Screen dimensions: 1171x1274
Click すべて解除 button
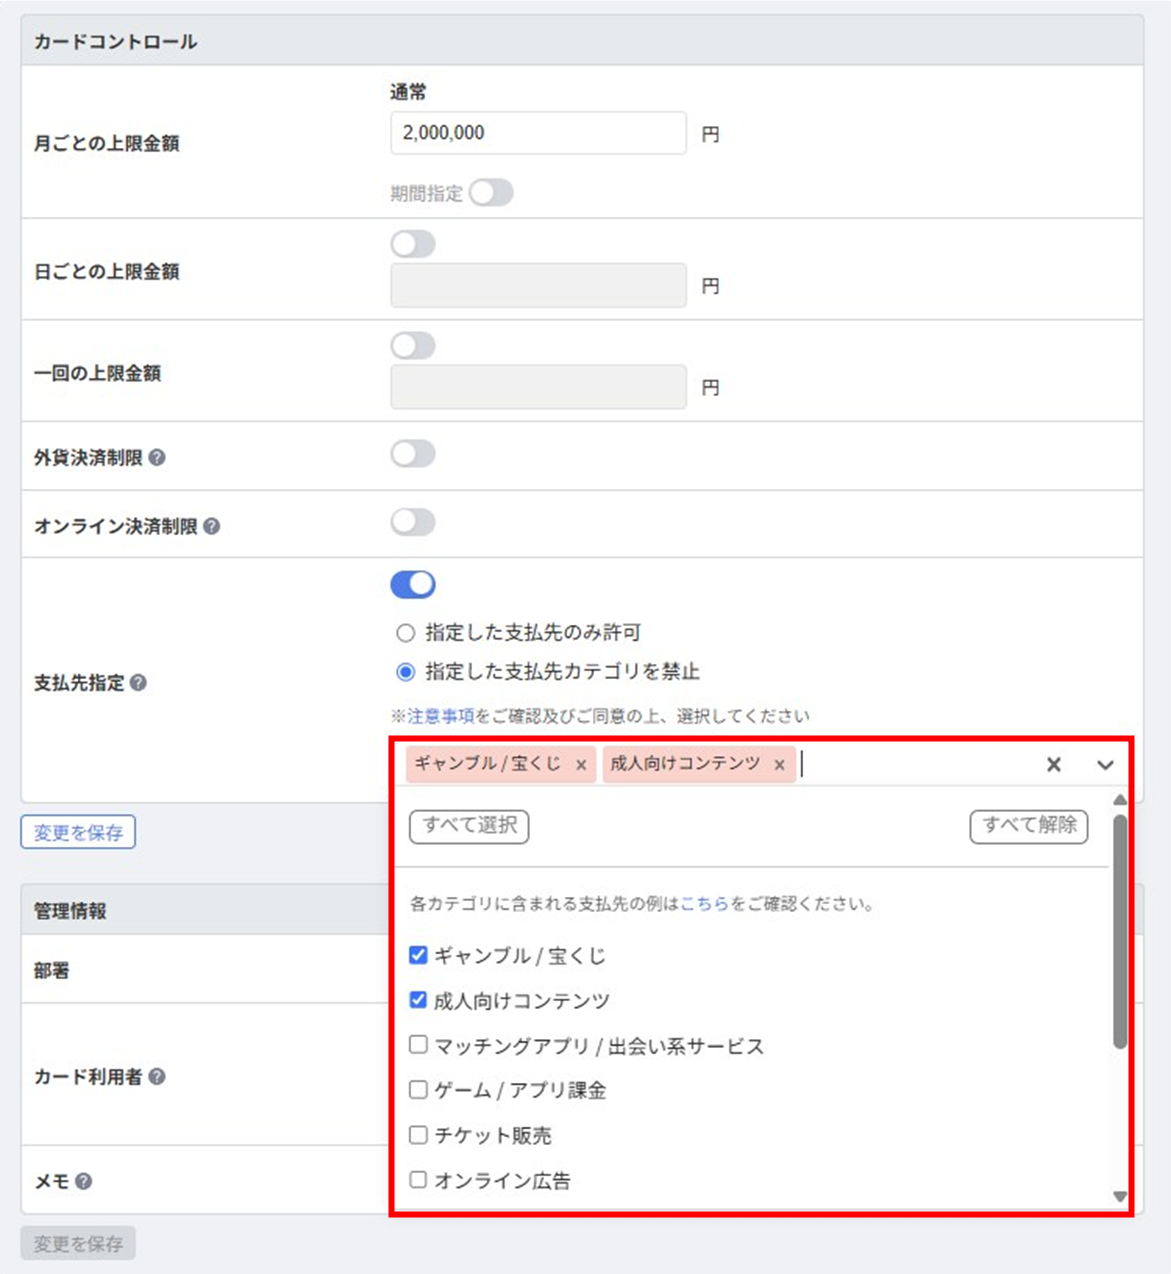pyautogui.click(x=1029, y=826)
